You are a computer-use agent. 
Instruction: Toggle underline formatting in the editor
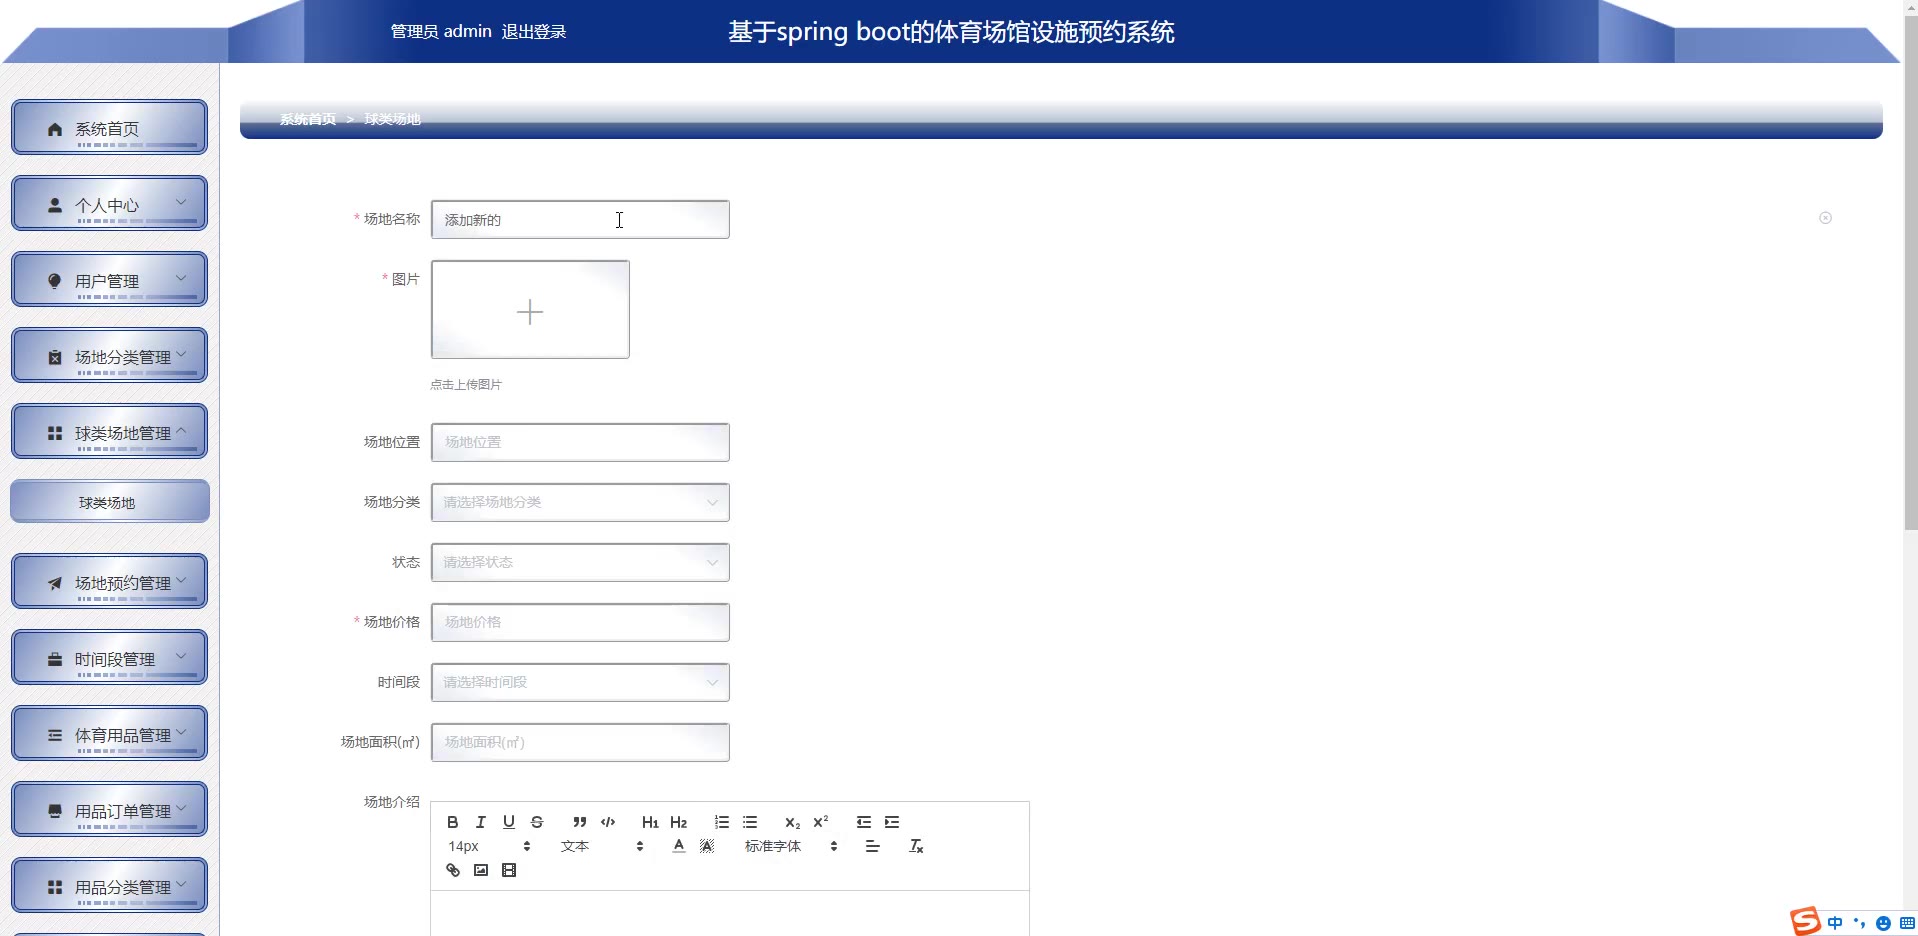point(509,822)
